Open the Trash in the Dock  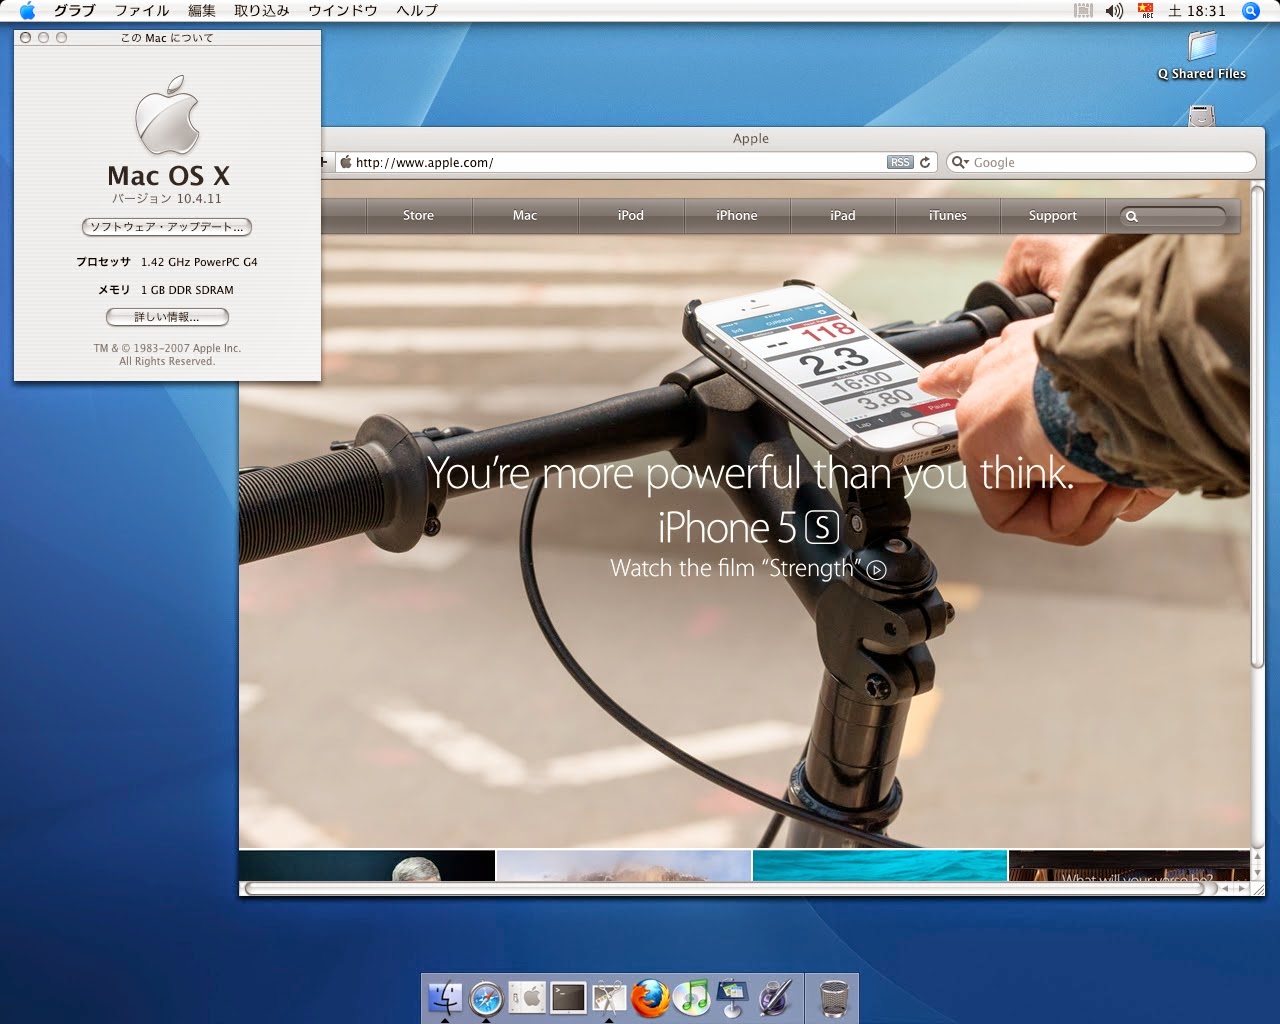coord(832,997)
